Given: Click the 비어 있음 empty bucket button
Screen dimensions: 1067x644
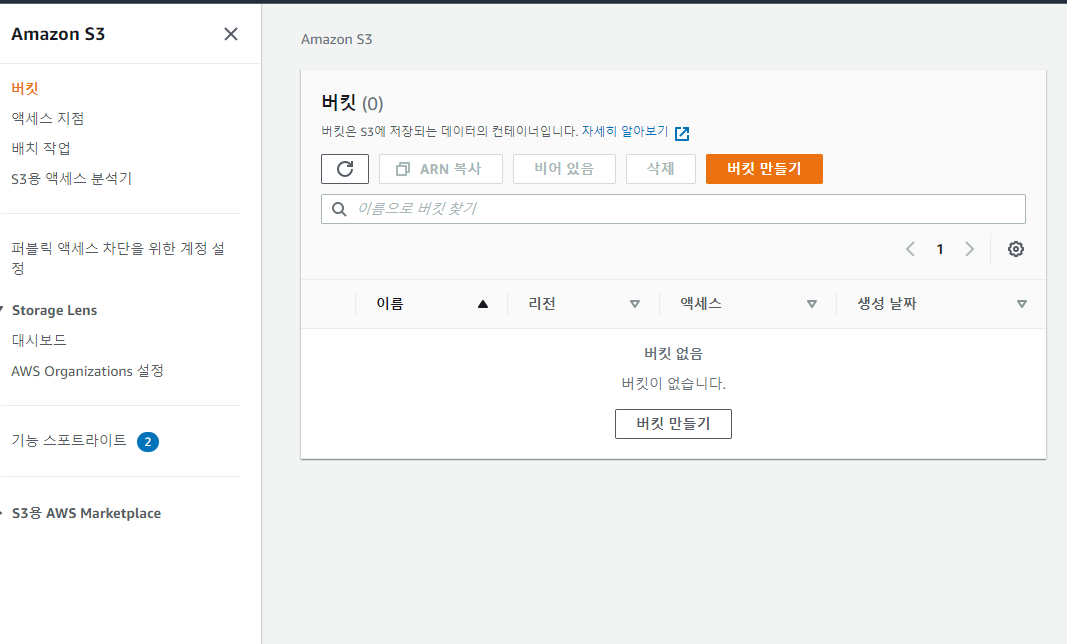Looking at the screenshot, I should [564, 169].
